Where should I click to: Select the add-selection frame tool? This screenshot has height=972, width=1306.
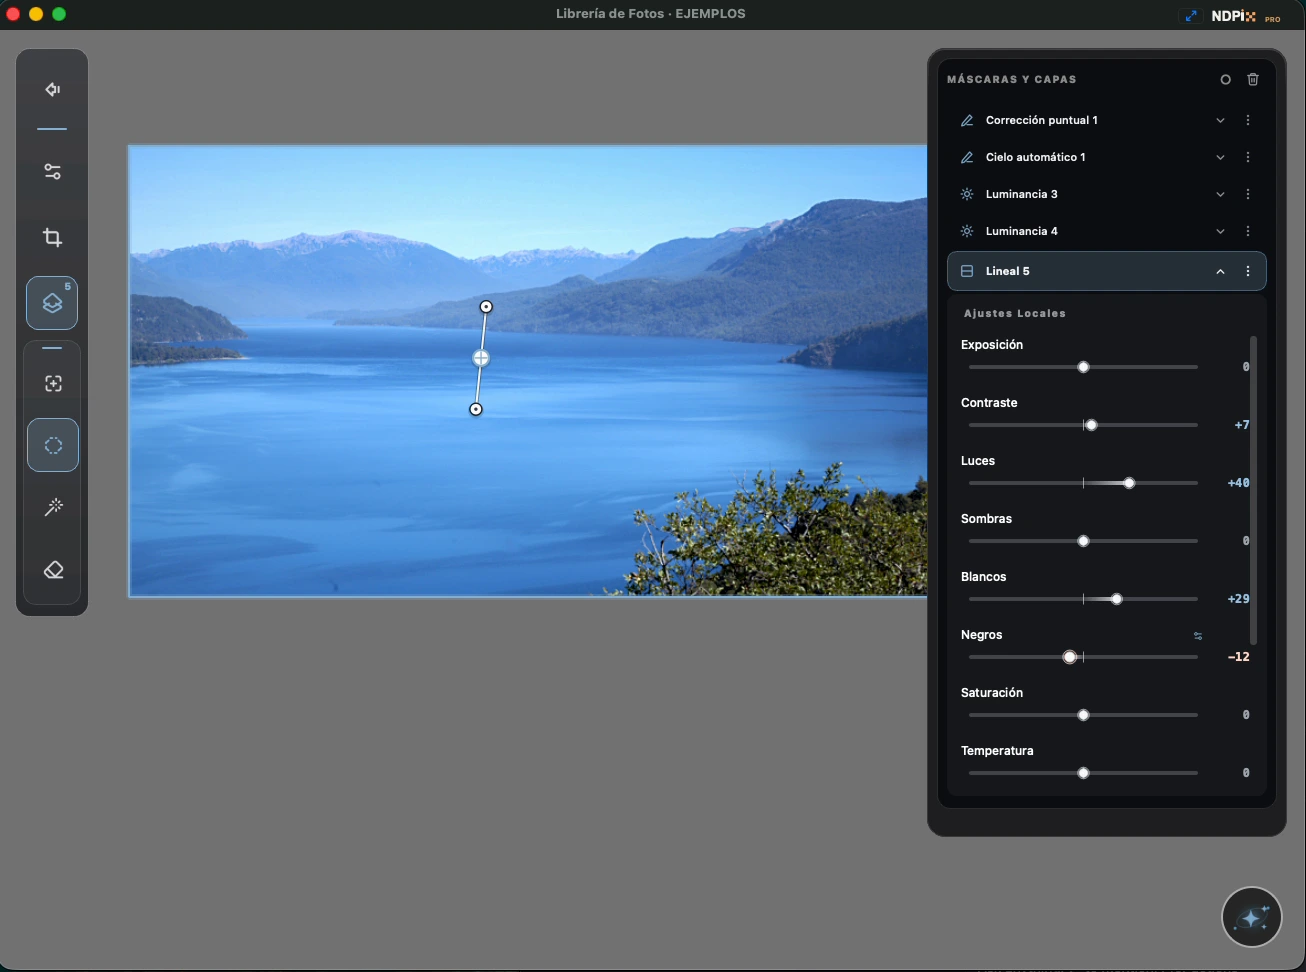53,384
